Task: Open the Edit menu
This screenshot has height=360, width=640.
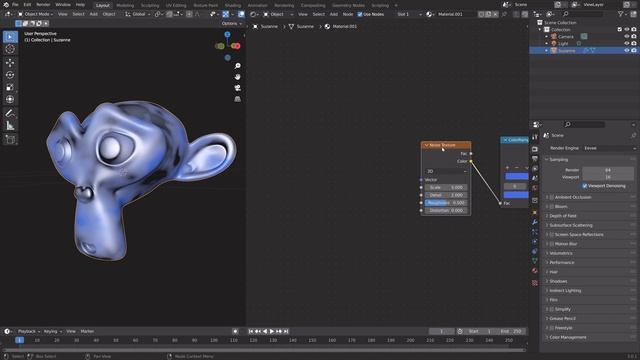Action: pos(27,4)
